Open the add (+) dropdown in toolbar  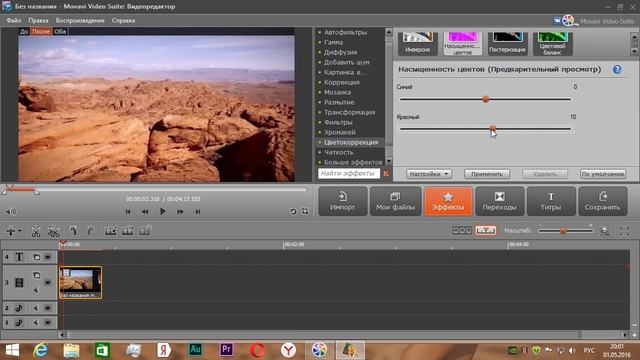coord(13,231)
